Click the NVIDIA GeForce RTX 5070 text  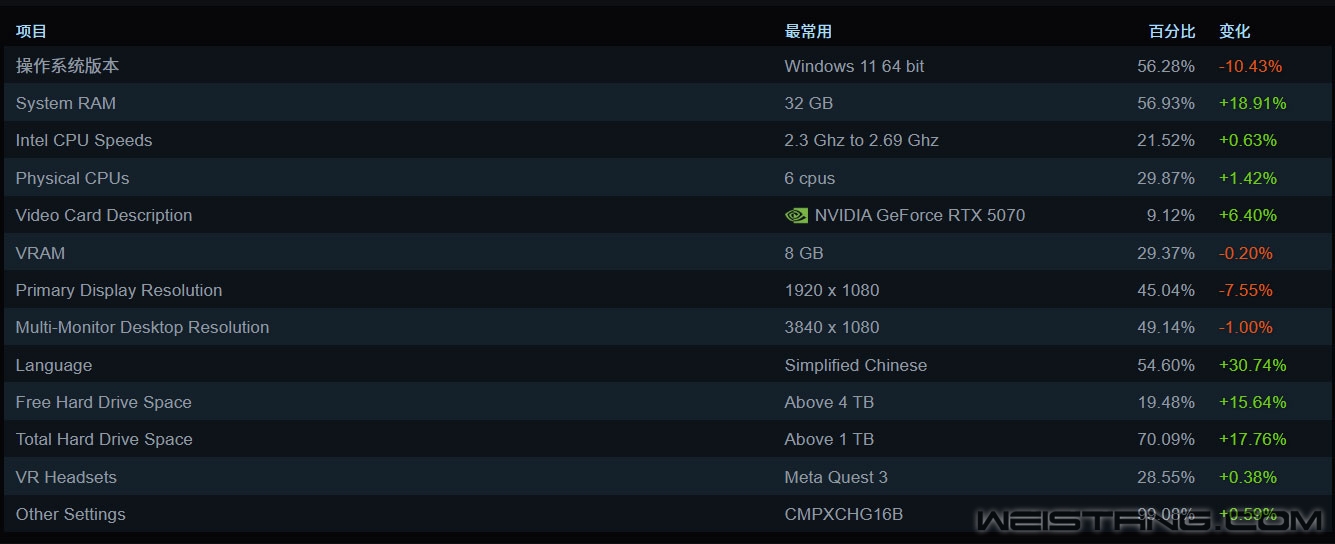click(x=920, y=215)
